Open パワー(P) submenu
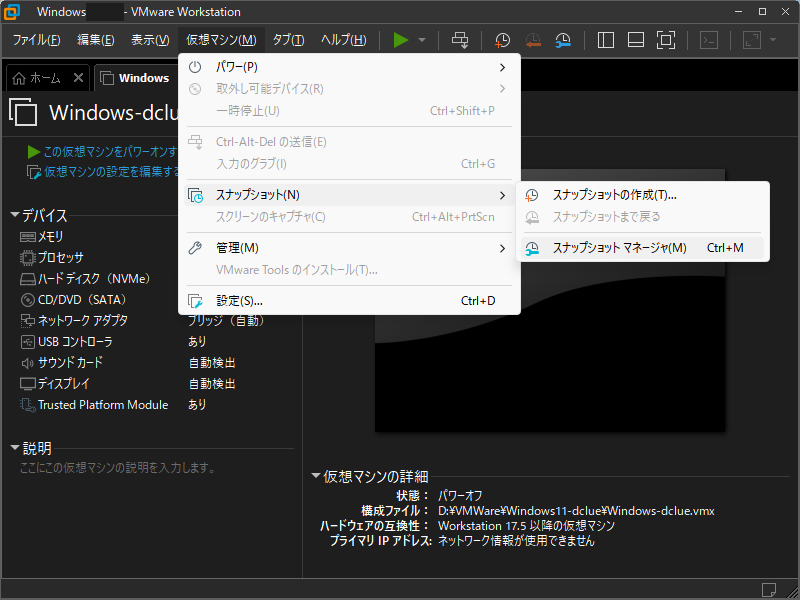Screen dimensions: 800x600 (x=349, y=67)
